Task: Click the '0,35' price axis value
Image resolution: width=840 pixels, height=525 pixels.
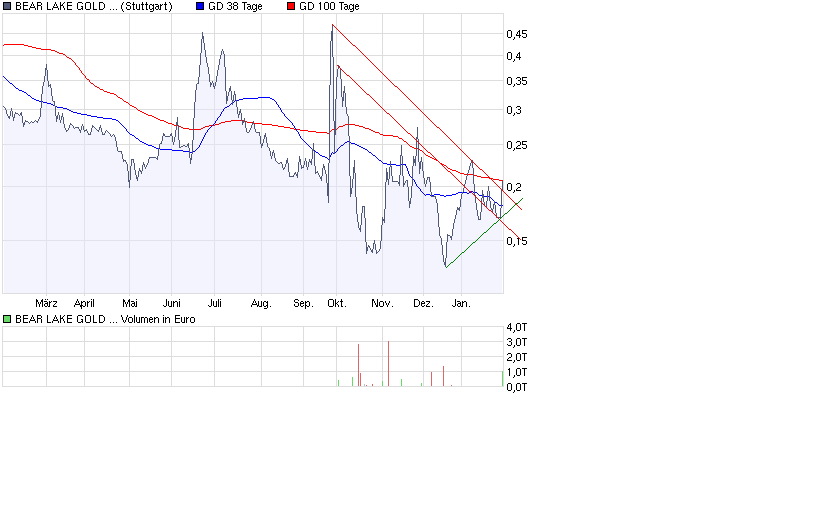Action: tap(517, 81)
